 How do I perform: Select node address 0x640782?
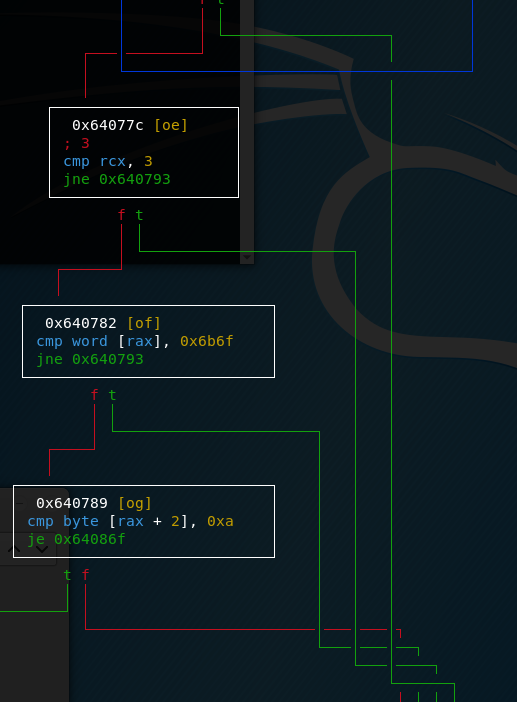coord(81,323)
